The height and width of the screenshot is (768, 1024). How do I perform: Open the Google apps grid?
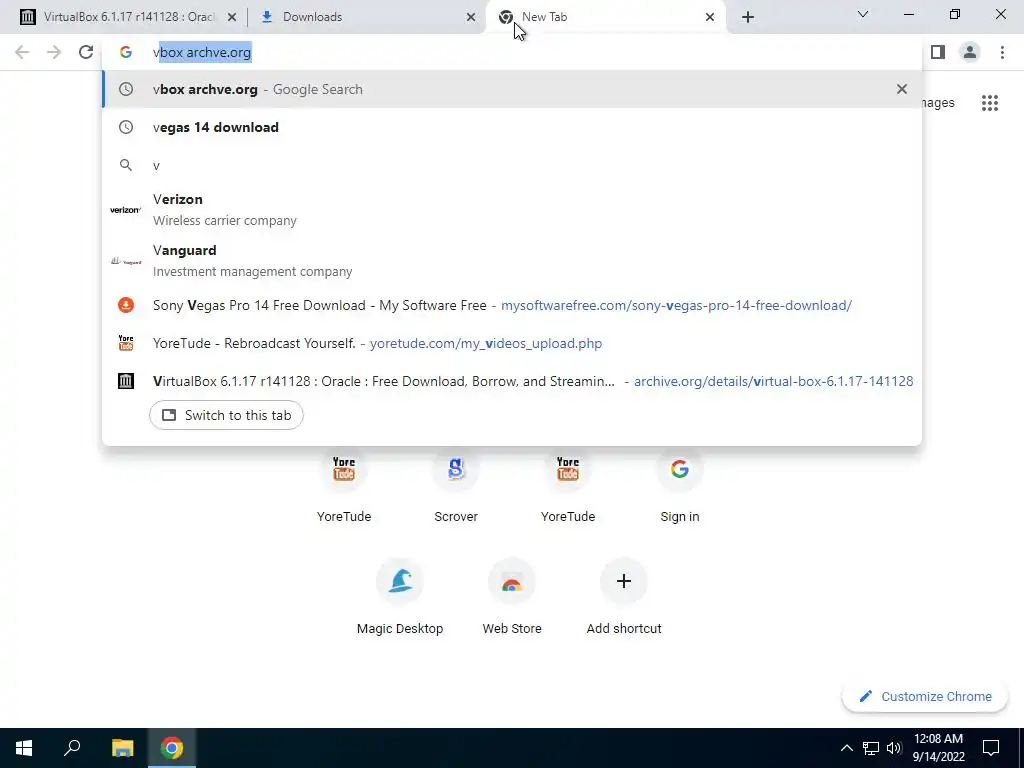click(990, 103)
